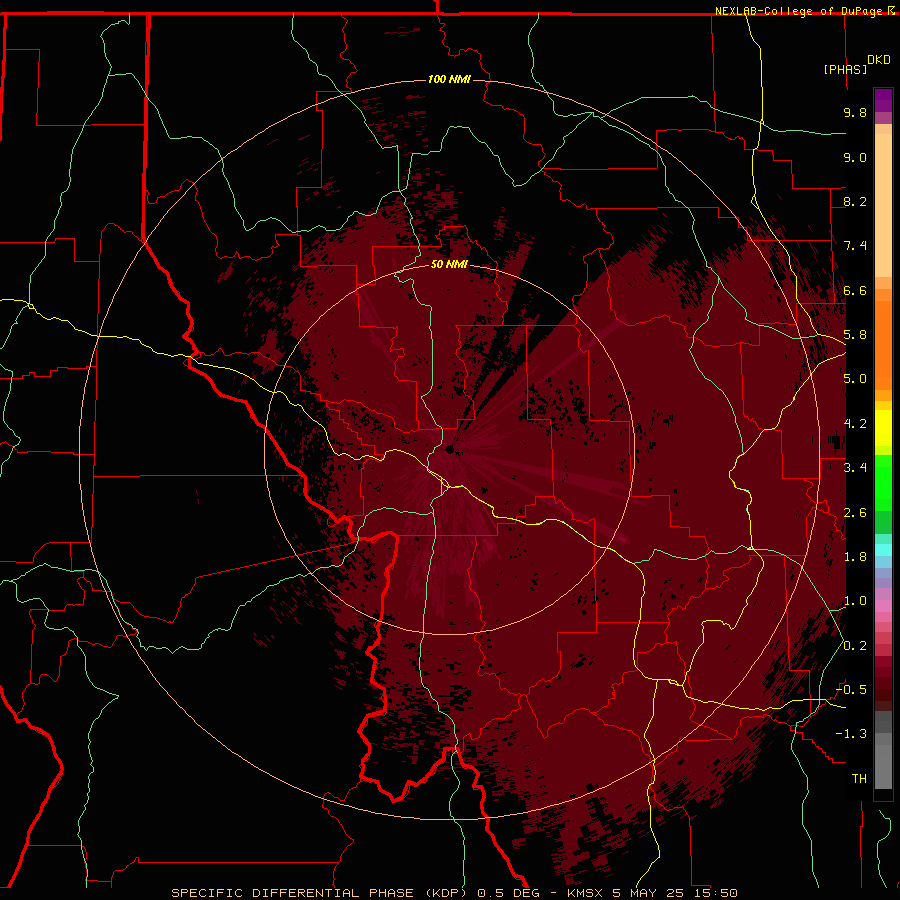
Task: Click the -1.3 legend value
Action: pos(851,734)
